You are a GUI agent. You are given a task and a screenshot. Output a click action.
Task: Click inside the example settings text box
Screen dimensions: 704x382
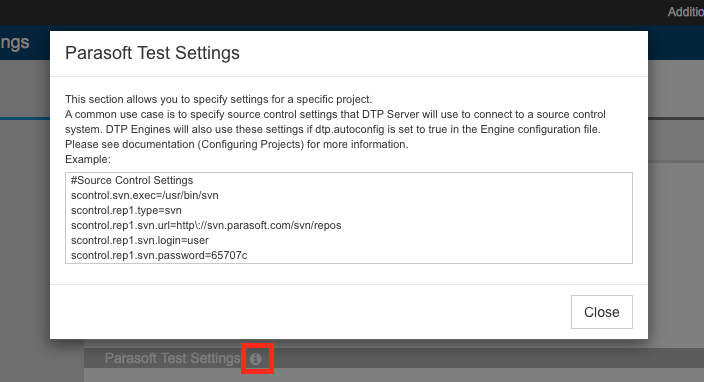pos(349,218)
